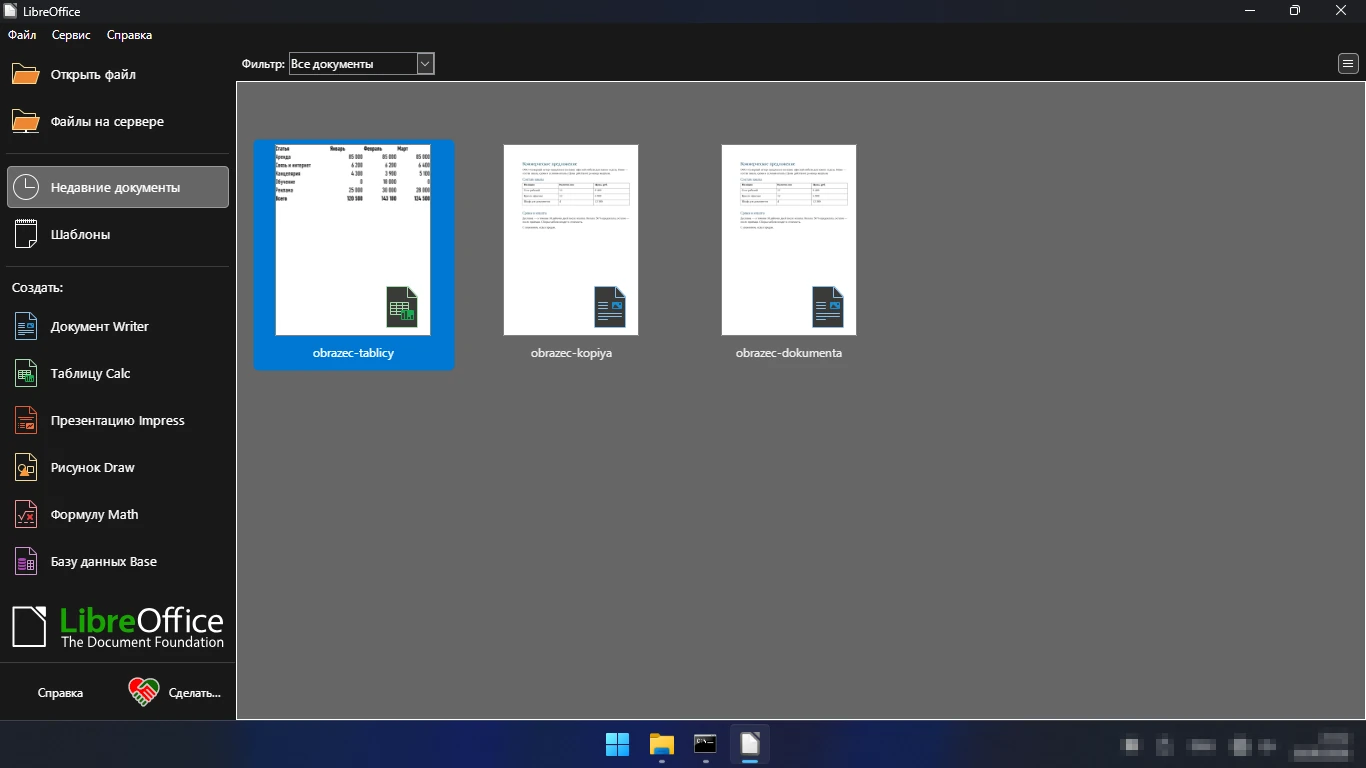Click the file name obrazec-dokumenta
1366x768 pixels.
(789, 353)
